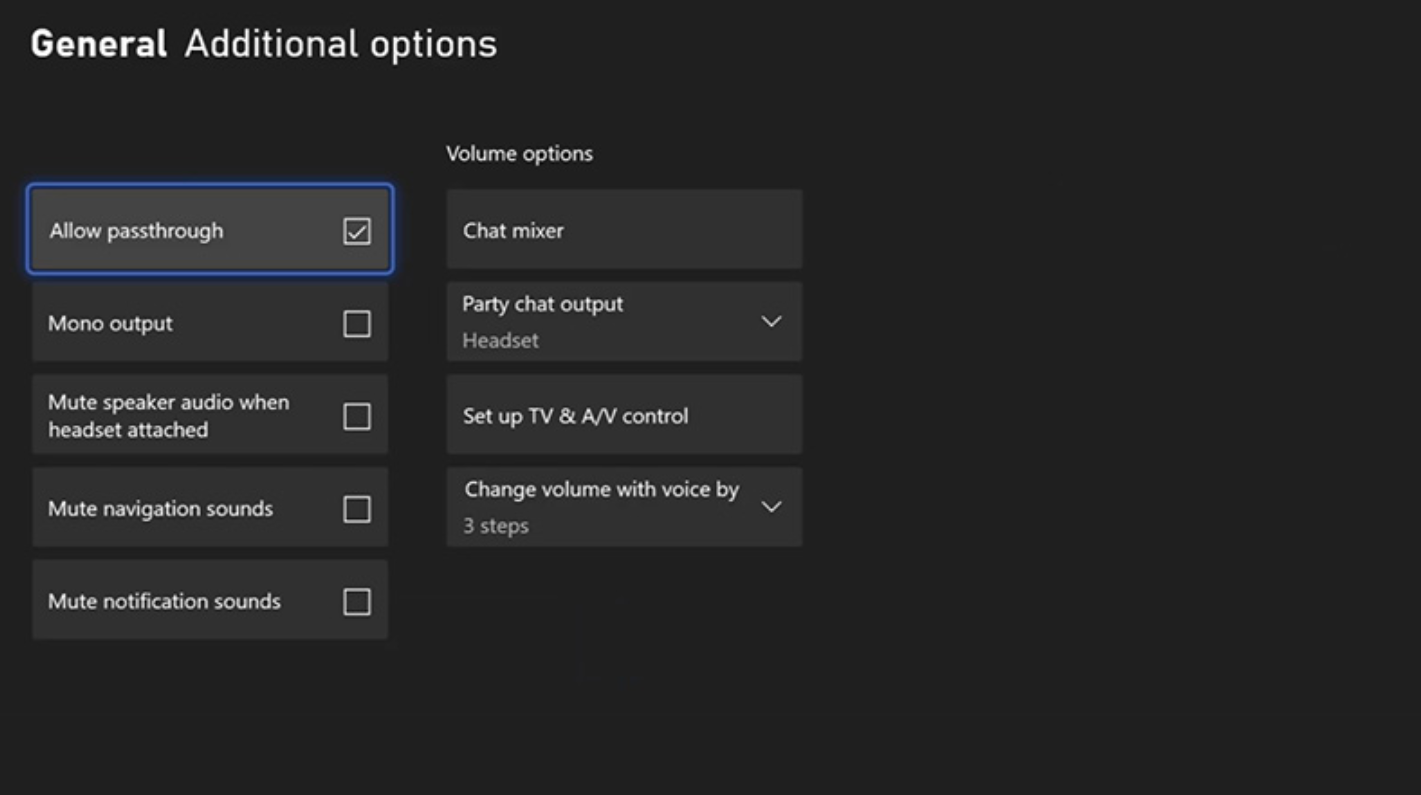This screenshot has width=1421, height=795.
Task: Open the Chat mixer option
Action: [624, 230]
